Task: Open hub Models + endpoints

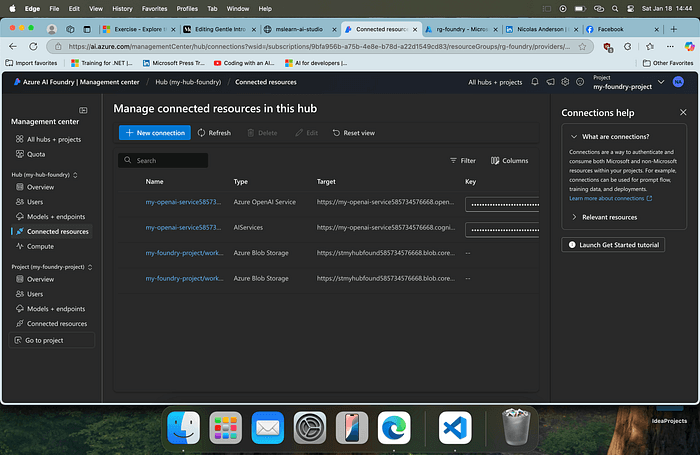Action: (50, 217)
